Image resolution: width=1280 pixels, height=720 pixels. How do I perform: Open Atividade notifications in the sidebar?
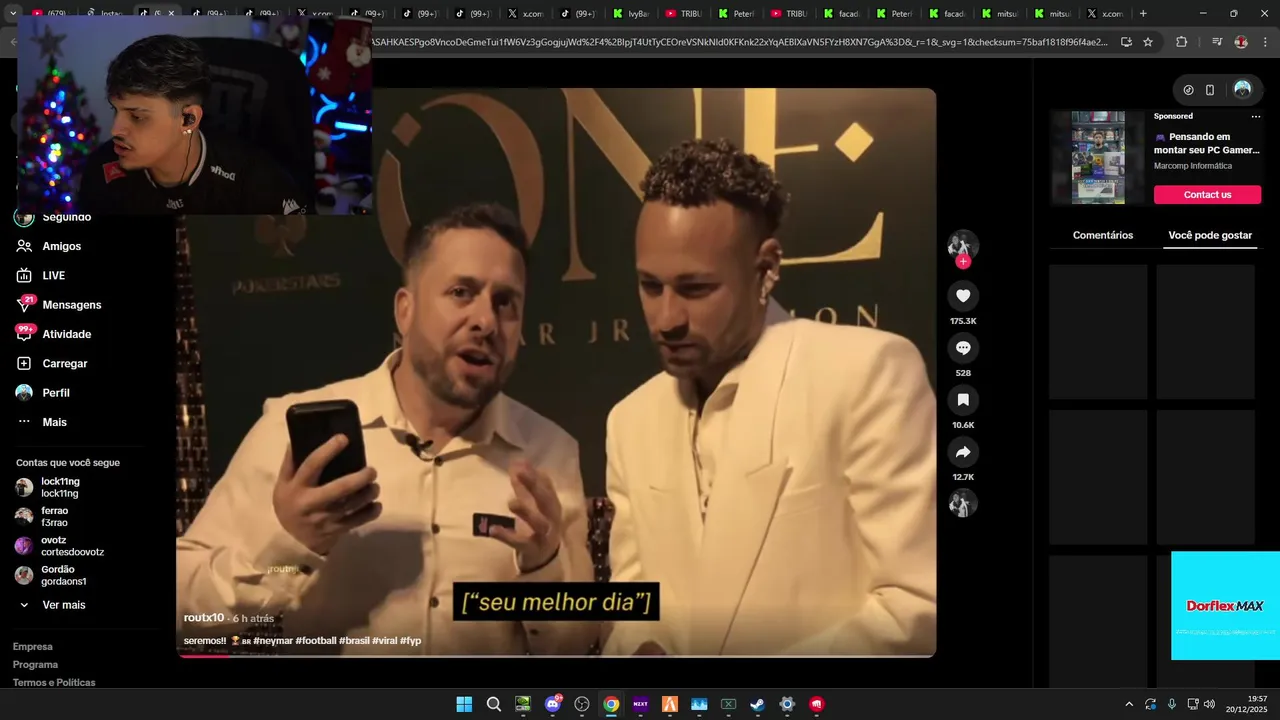[67, 334]
